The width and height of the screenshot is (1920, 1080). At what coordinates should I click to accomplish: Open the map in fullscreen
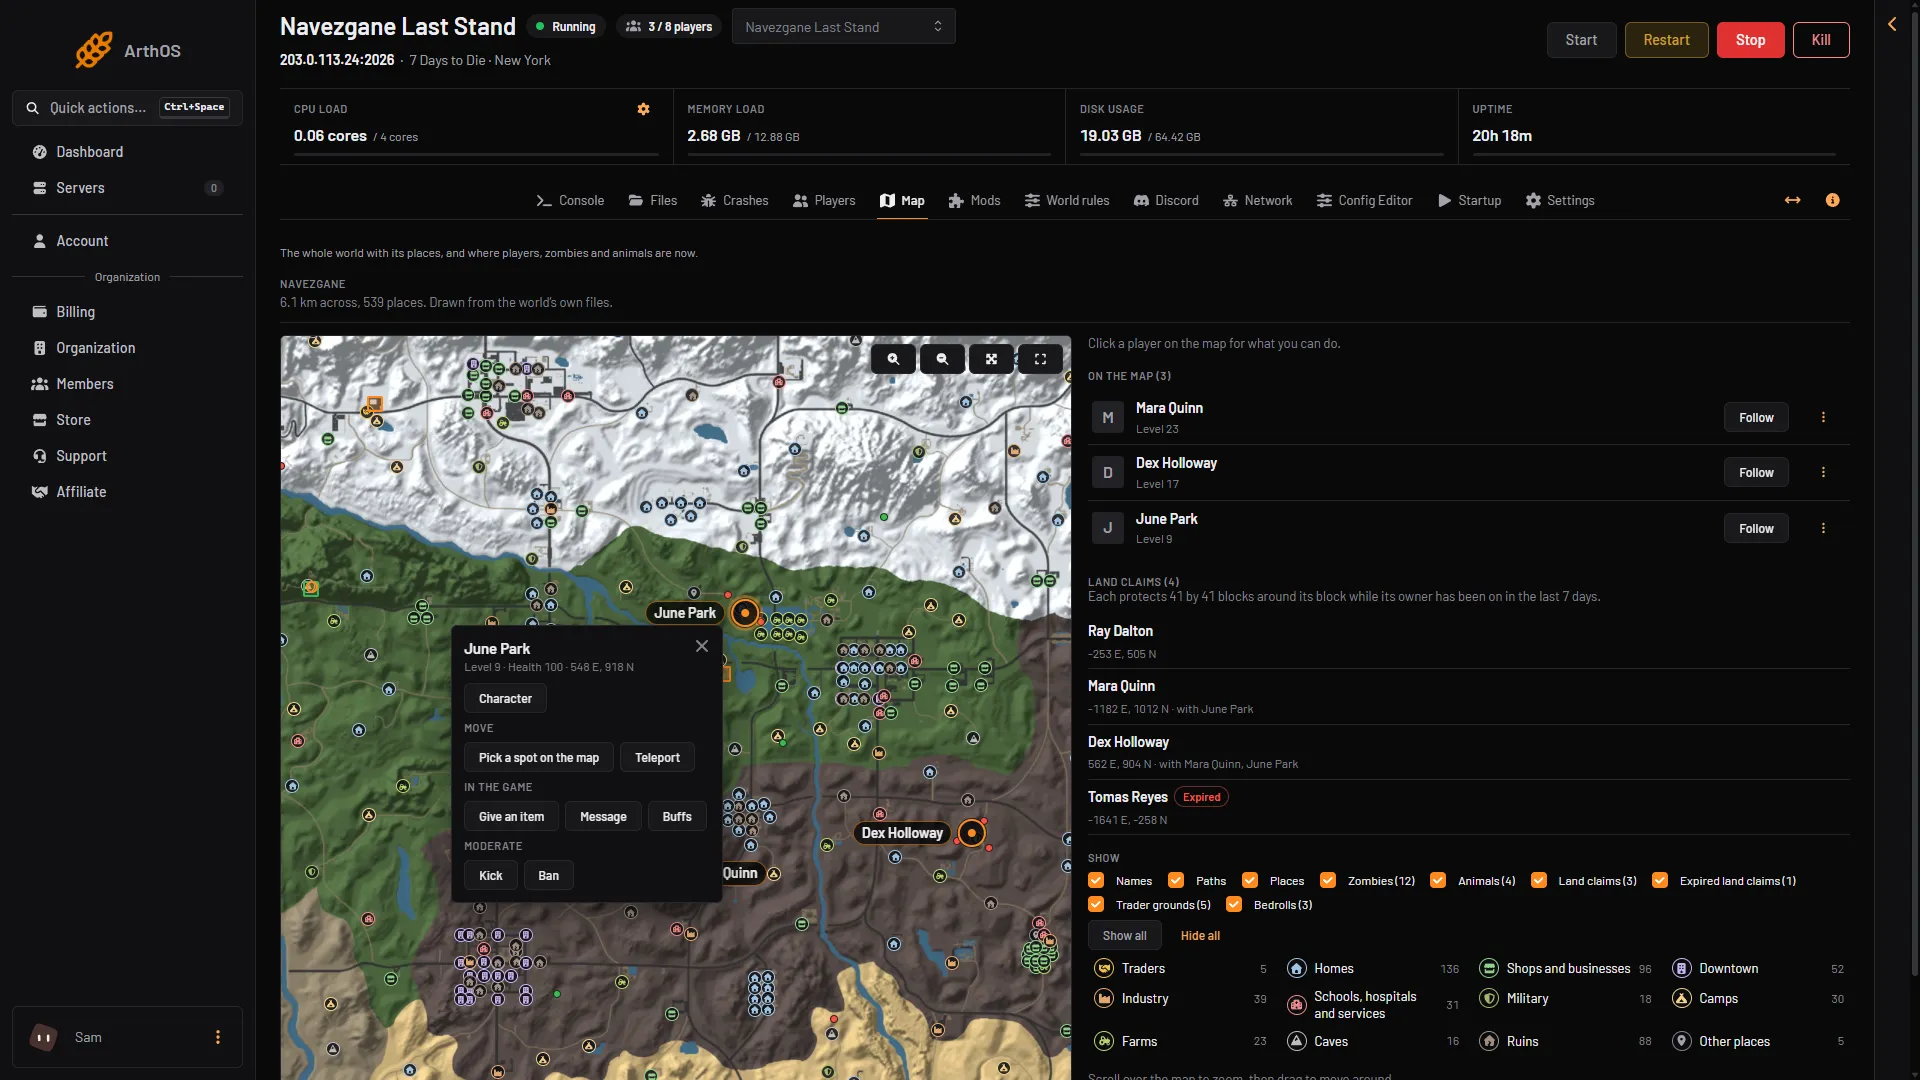[1040, 359]
